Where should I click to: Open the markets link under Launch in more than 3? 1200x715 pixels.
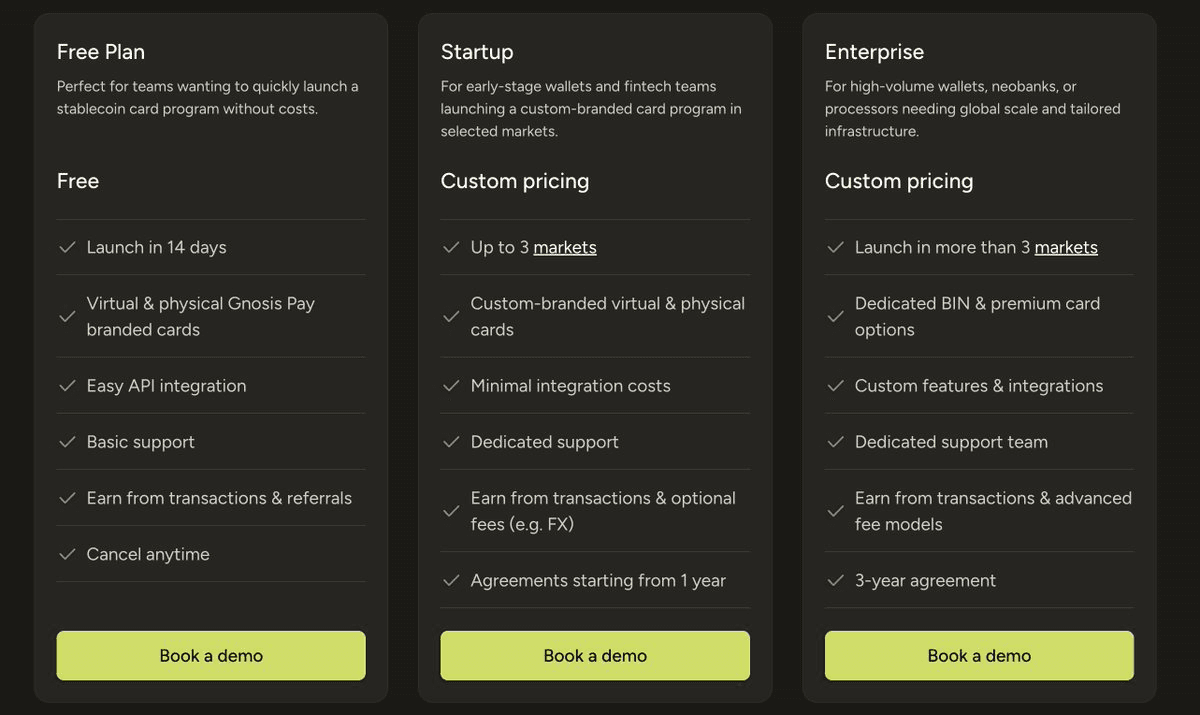(1066, 248)
